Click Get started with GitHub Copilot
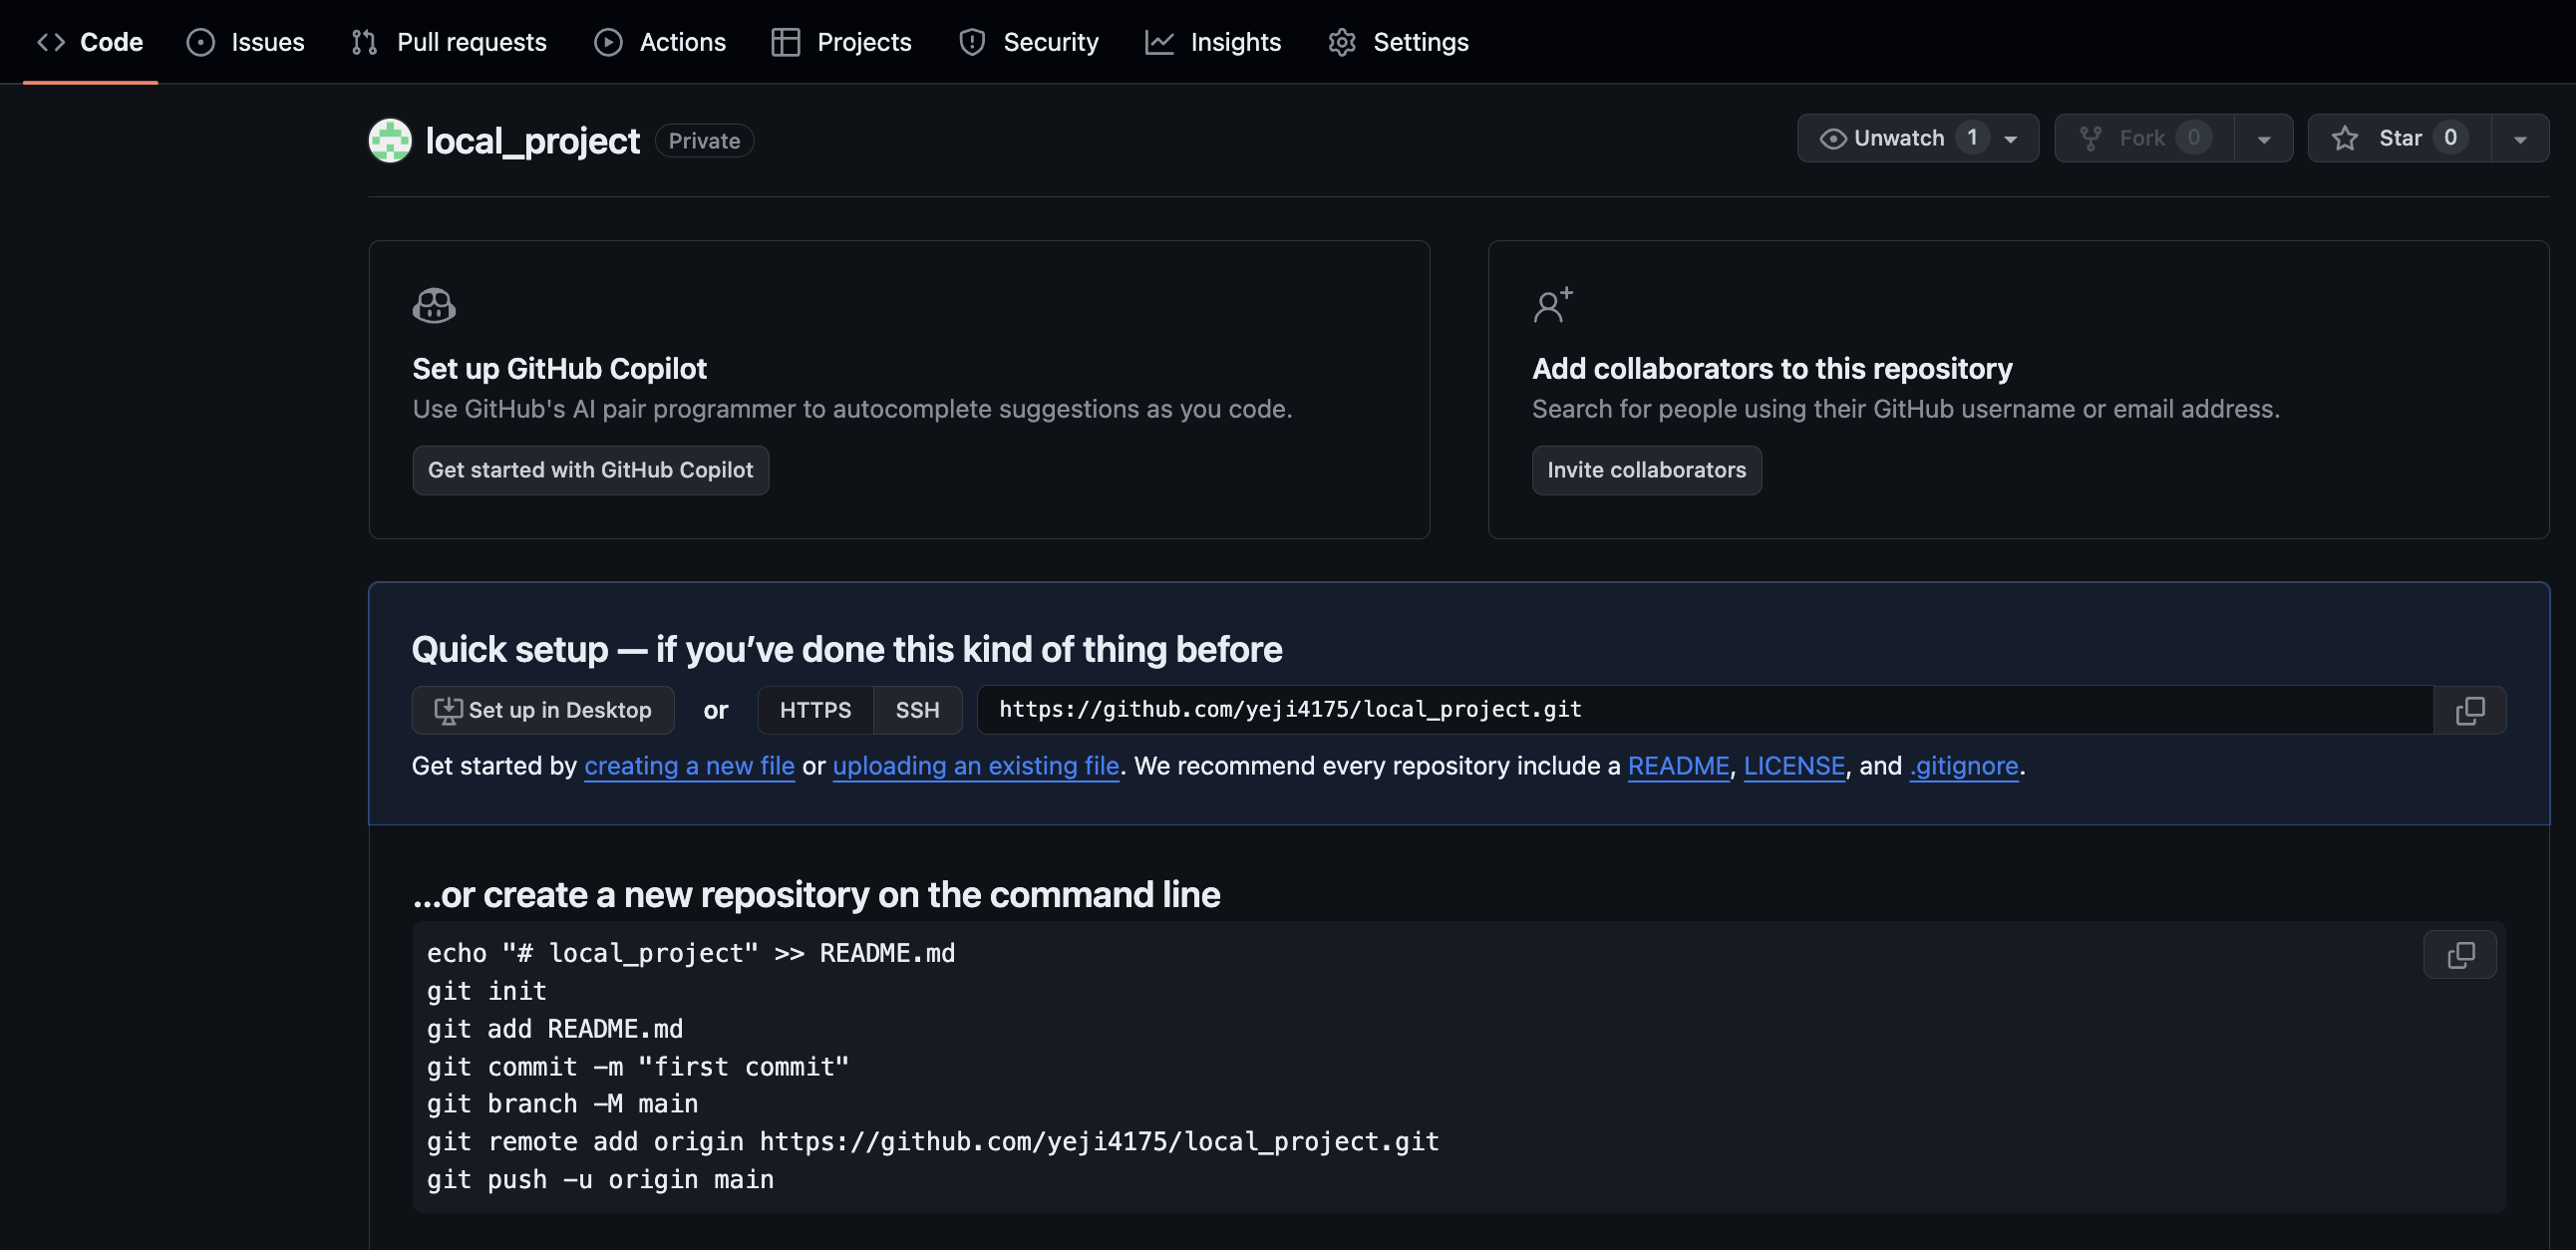The width and height of the screenshot is (2576, 1250). pos(590,470)
